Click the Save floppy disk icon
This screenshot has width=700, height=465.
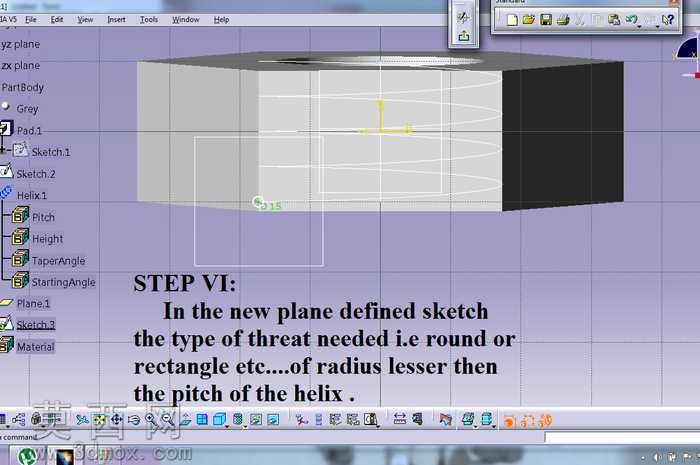tap(546, 20)
